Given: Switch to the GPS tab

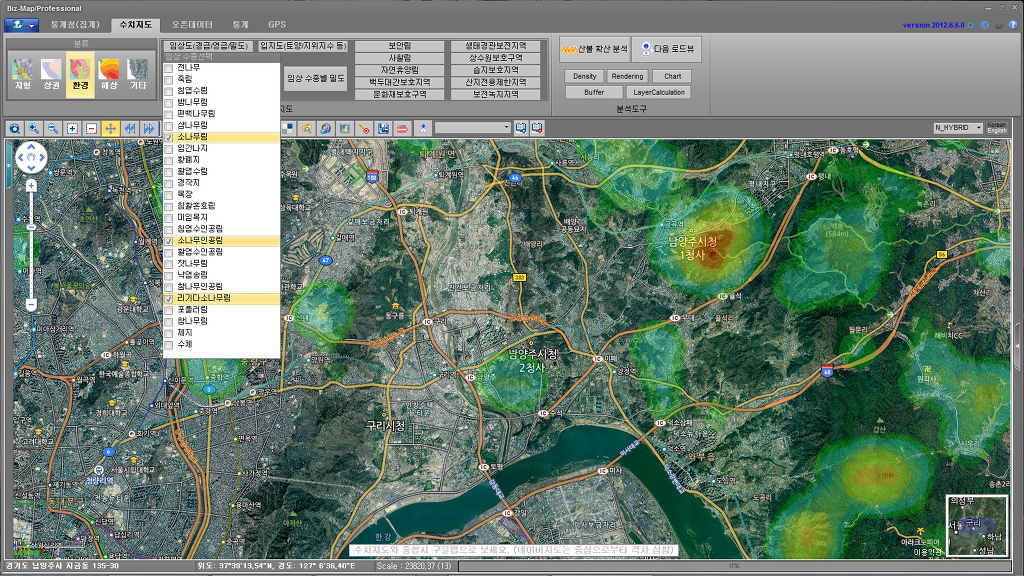Looking at the screenshot, I should point(277,23).
